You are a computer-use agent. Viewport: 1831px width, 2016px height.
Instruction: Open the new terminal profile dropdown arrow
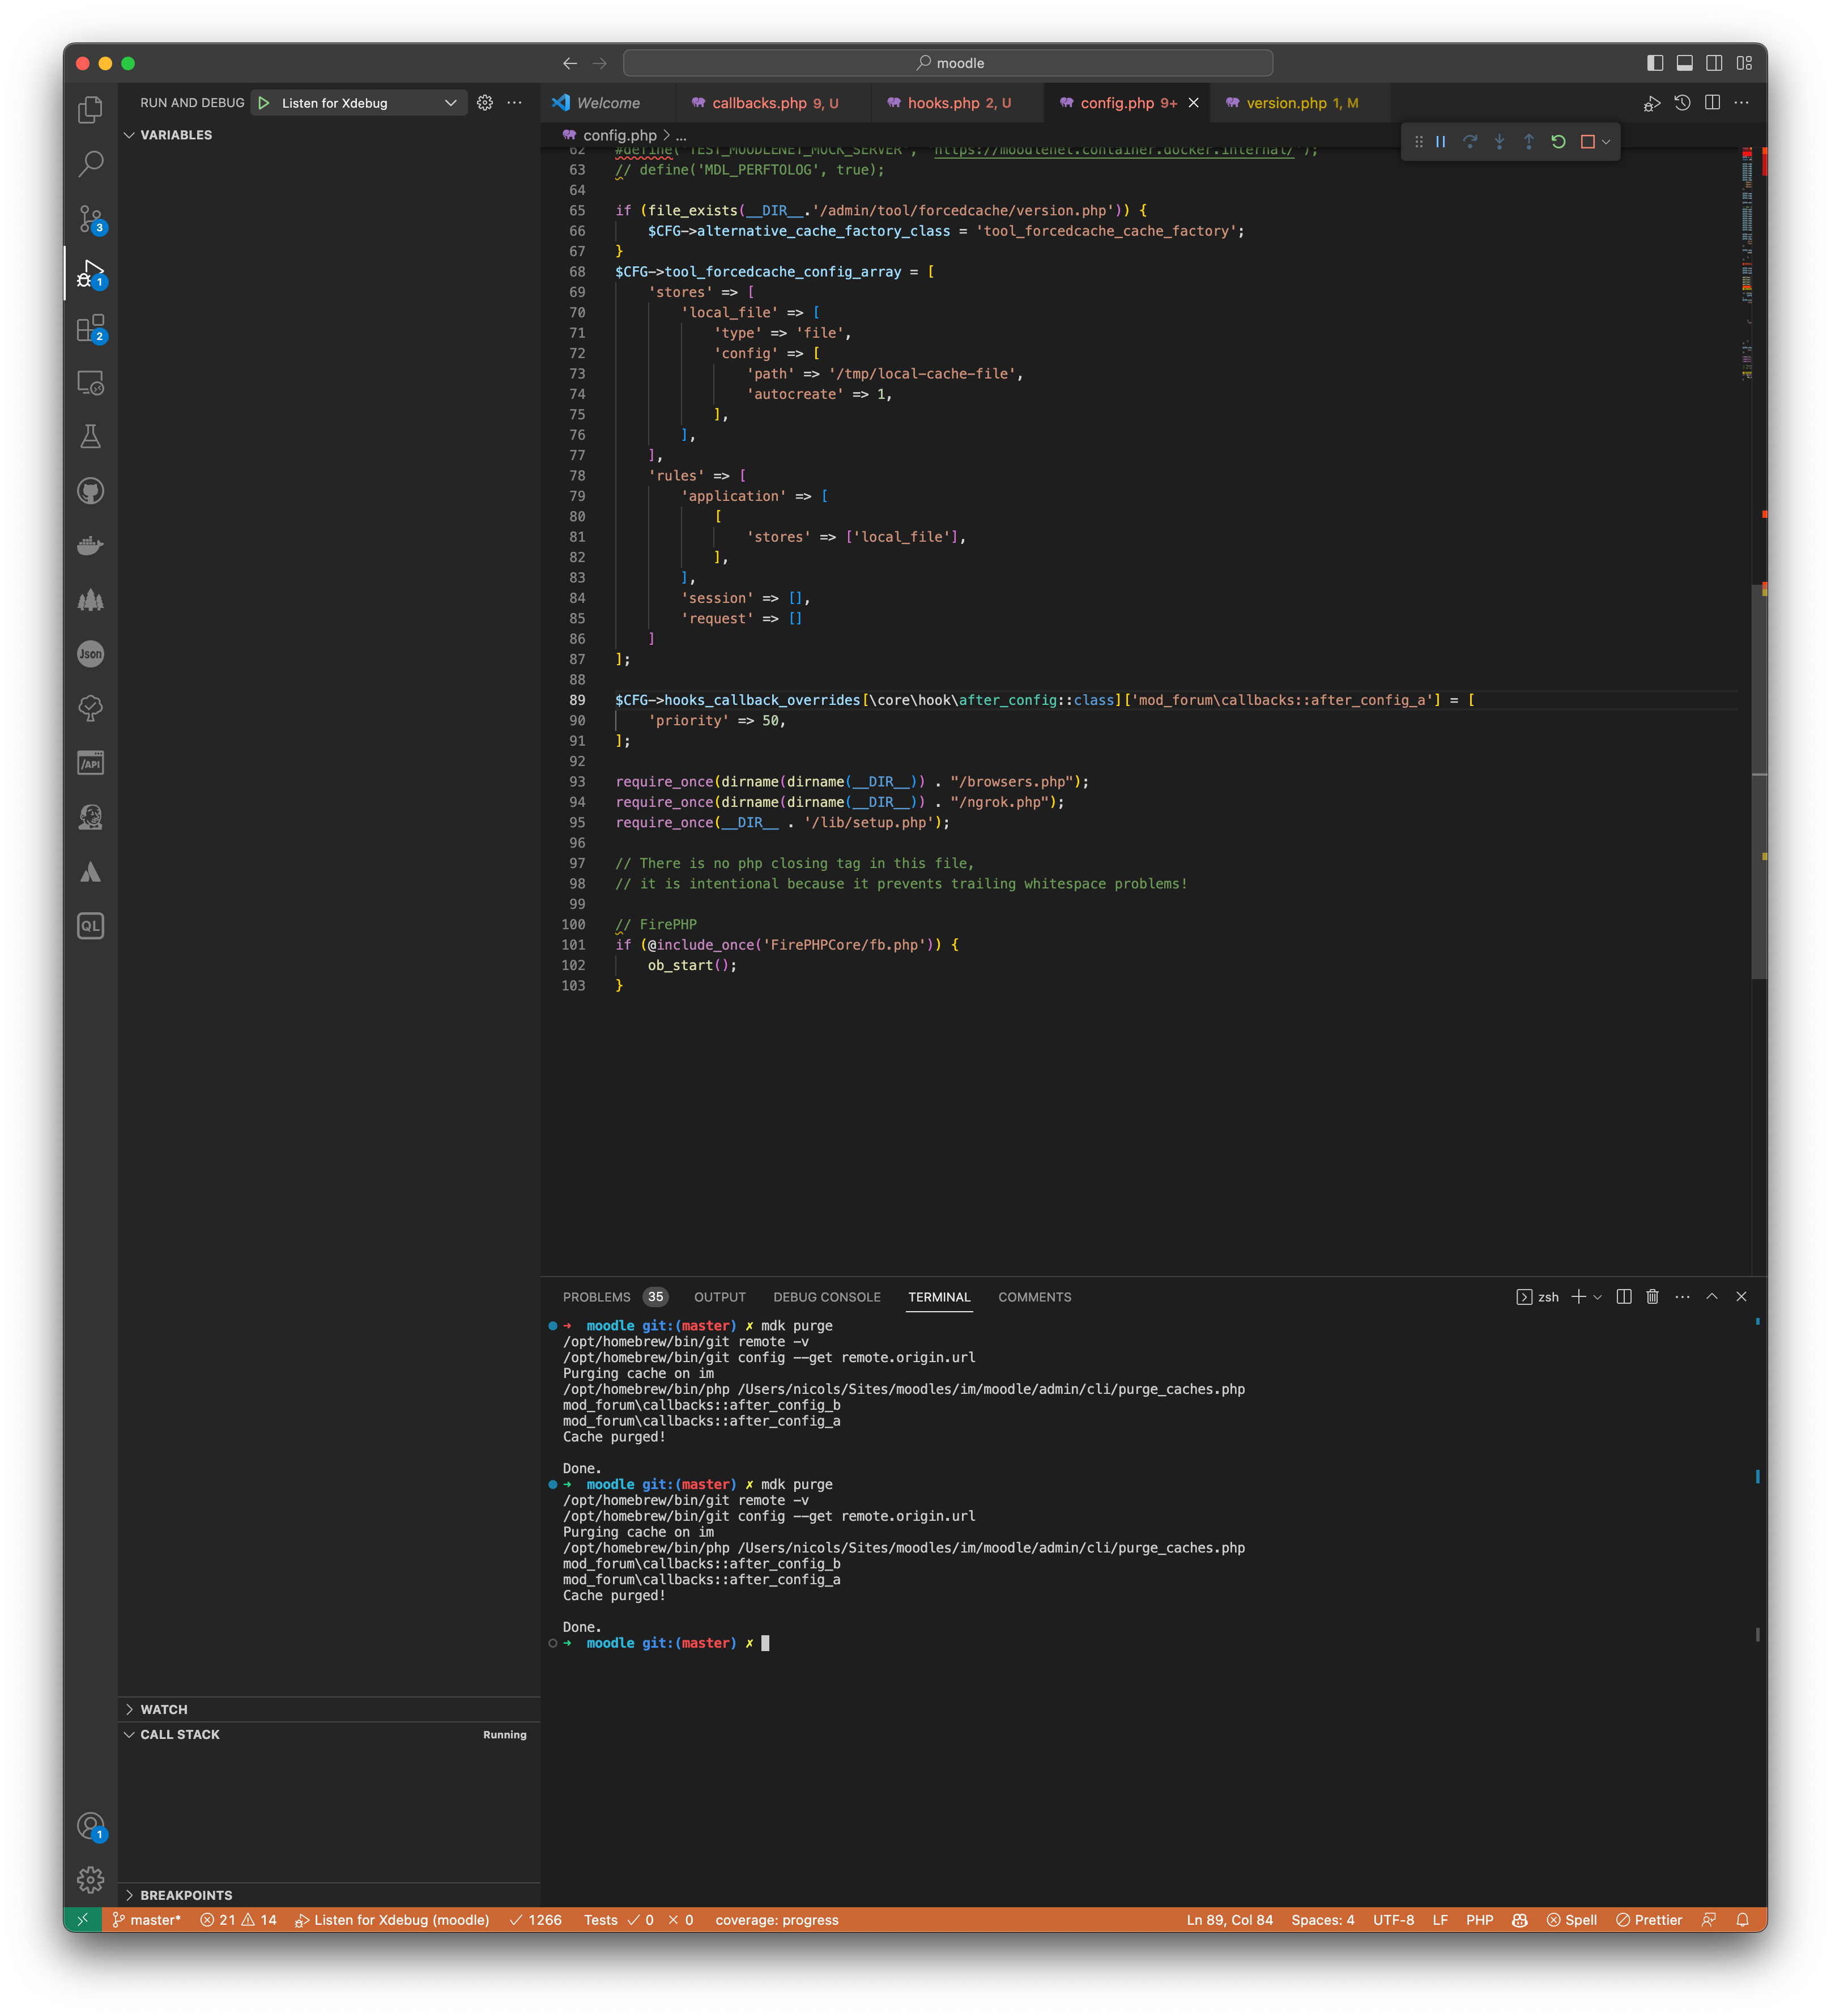[1598, 1297]
